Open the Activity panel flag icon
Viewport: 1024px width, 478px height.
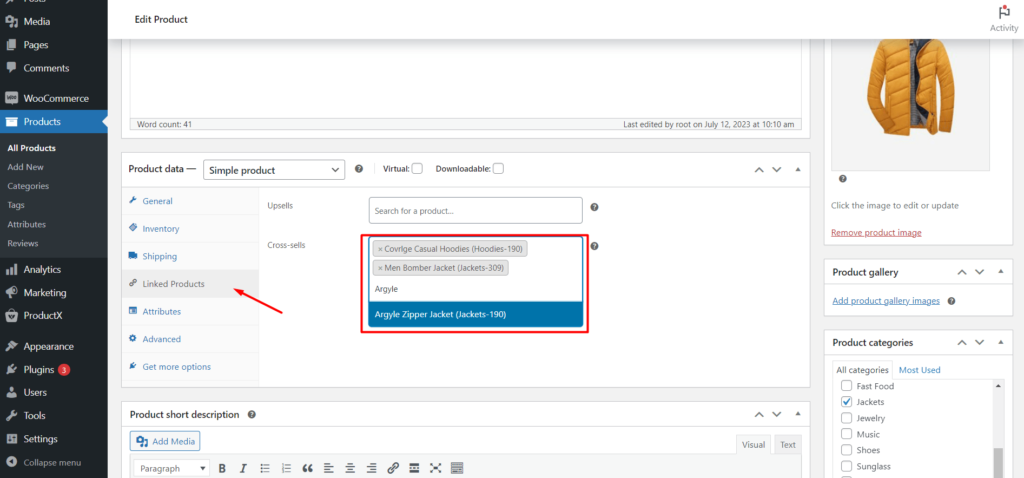pyautogui.click(x=1004, y=13)
